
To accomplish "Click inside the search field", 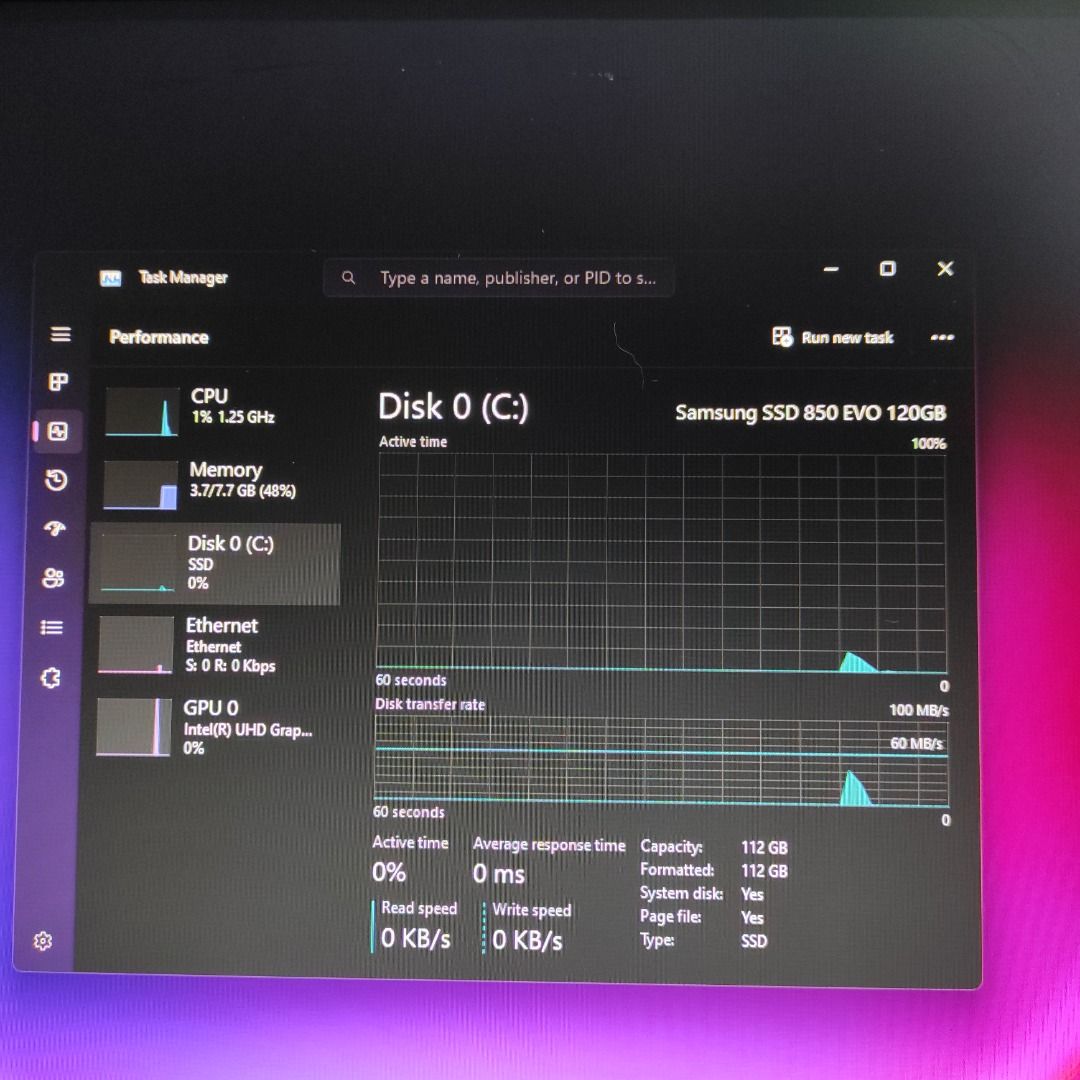I will (500, 278).
